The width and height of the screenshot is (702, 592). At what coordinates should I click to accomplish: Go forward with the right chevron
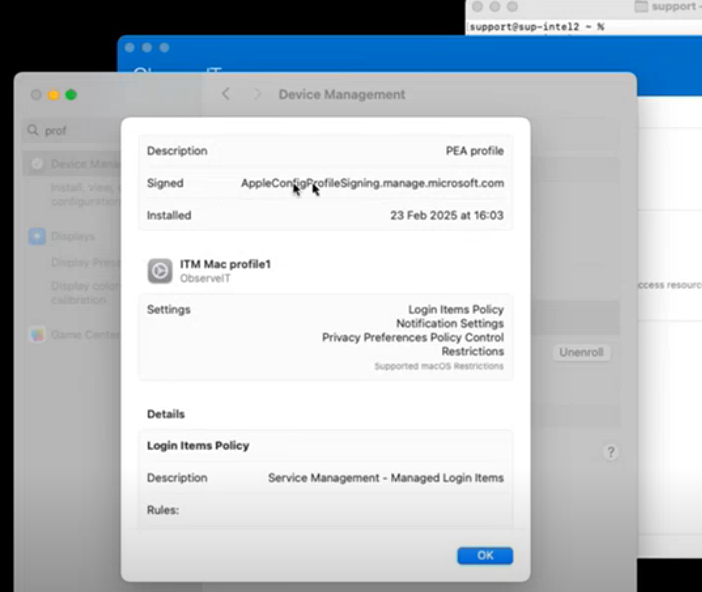[x=257, y=94]
